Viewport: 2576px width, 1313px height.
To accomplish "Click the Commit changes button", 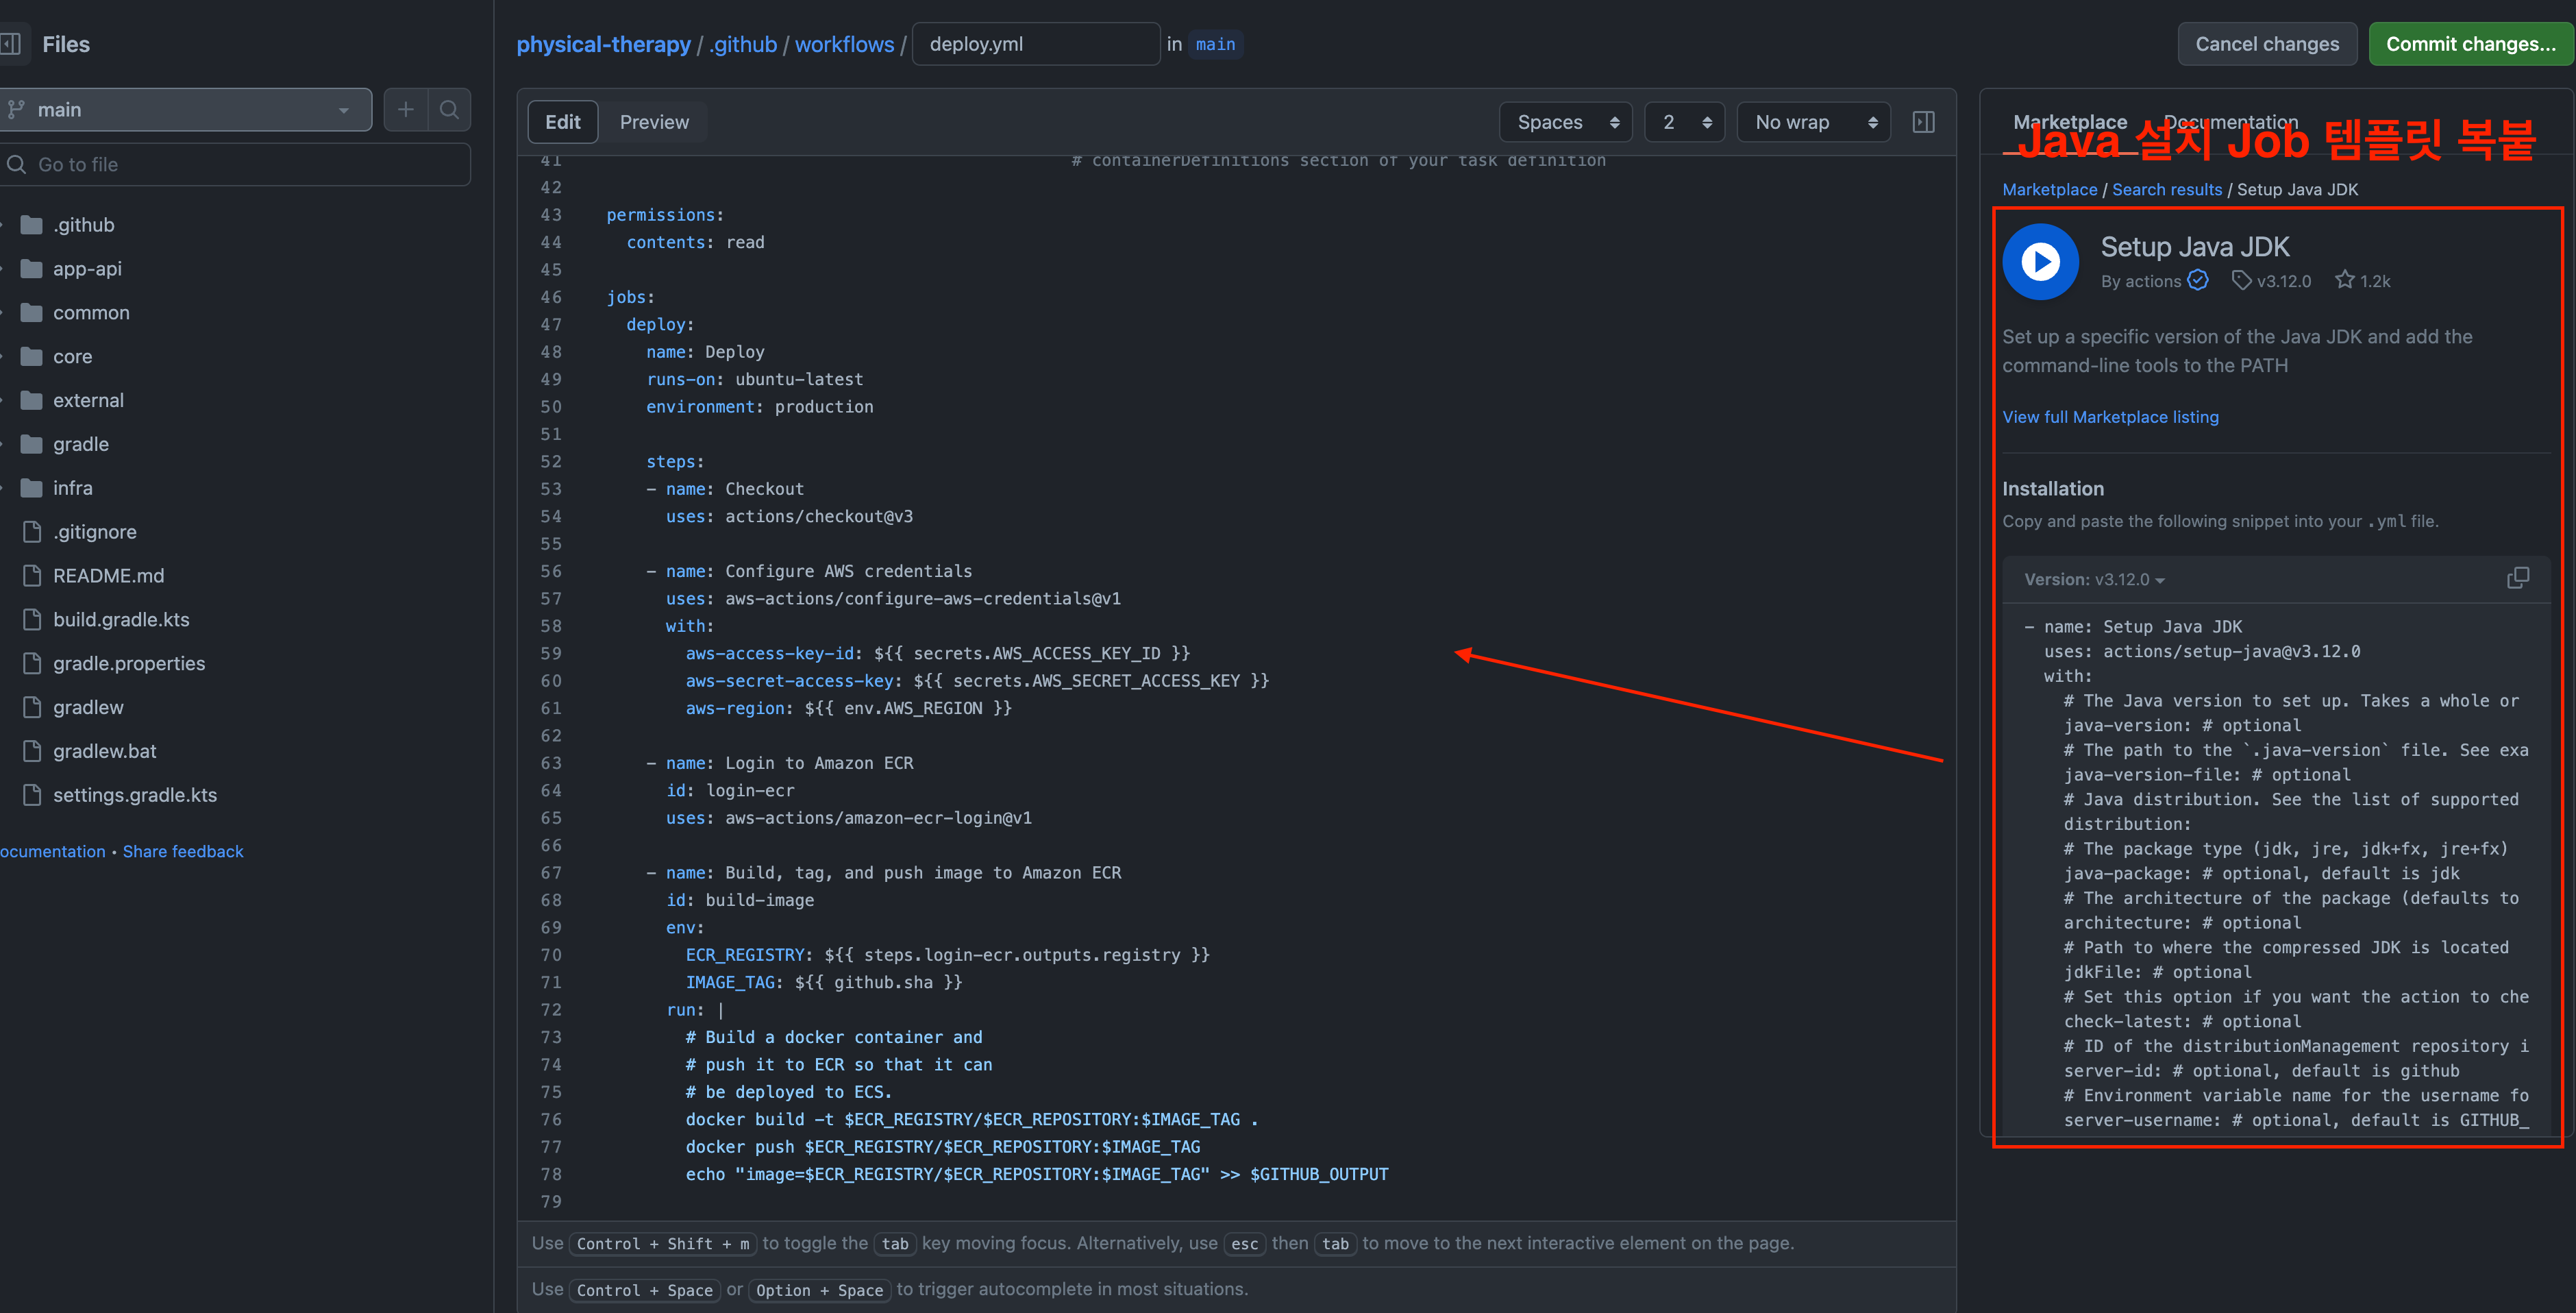I will point(2469,44).
